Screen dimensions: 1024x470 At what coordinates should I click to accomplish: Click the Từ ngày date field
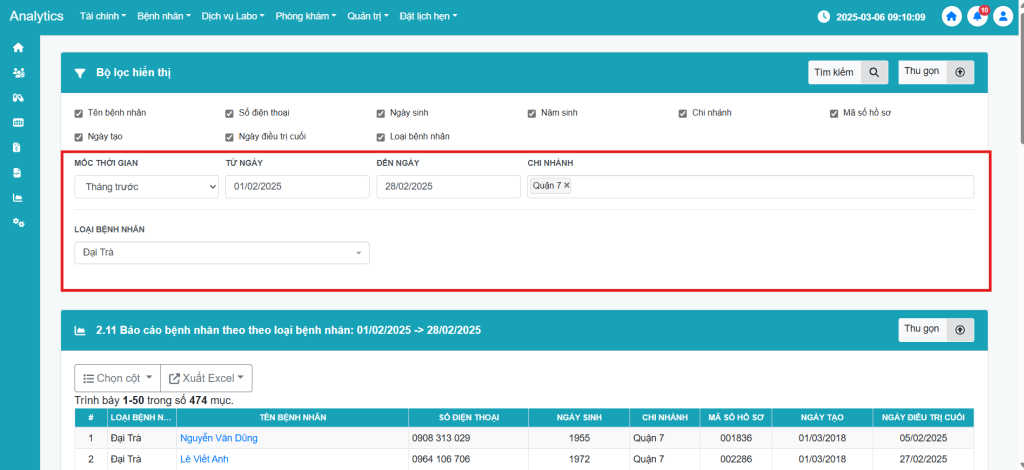pyautogui.click(x=296, y=187)
